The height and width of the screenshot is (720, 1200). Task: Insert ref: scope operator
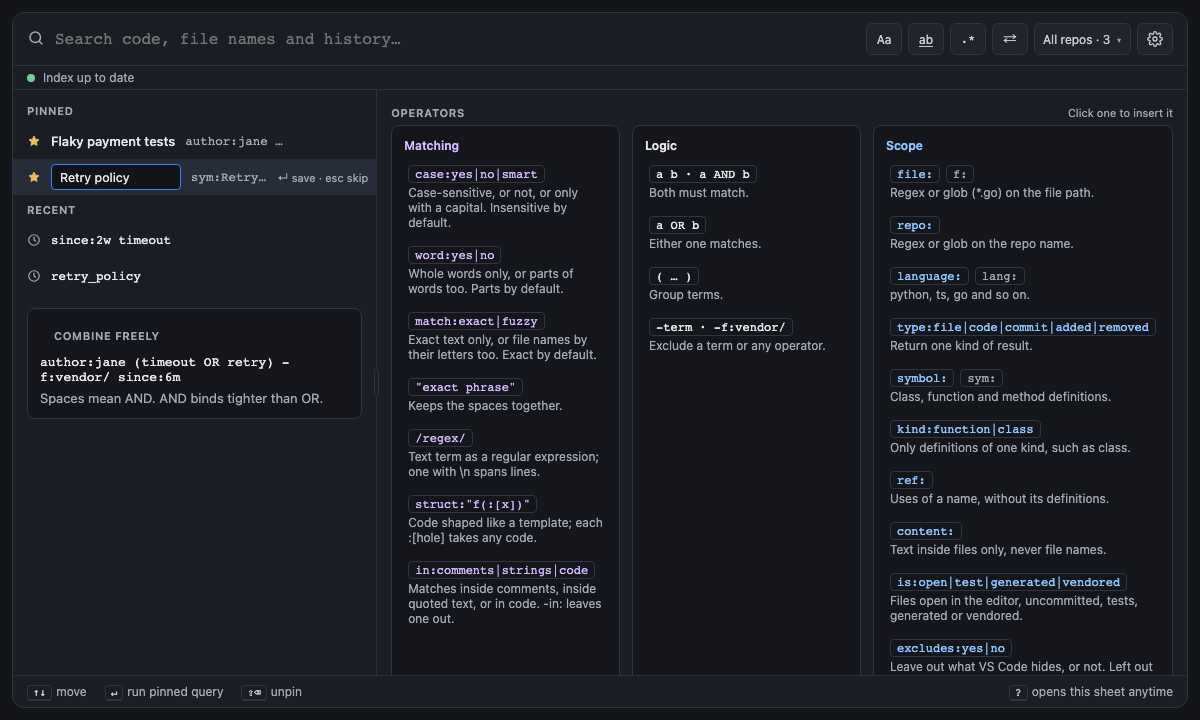911,480
